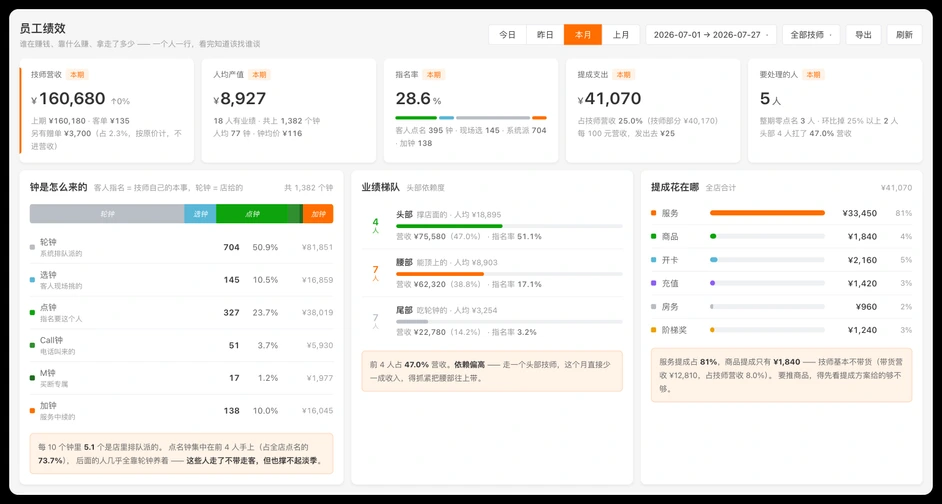Image resolution: width=942 pixels, height=504 pixels.
Task: Click the 本期 badge next to 要处理的人
Action: pyautogui.click(x=813, y=75)
